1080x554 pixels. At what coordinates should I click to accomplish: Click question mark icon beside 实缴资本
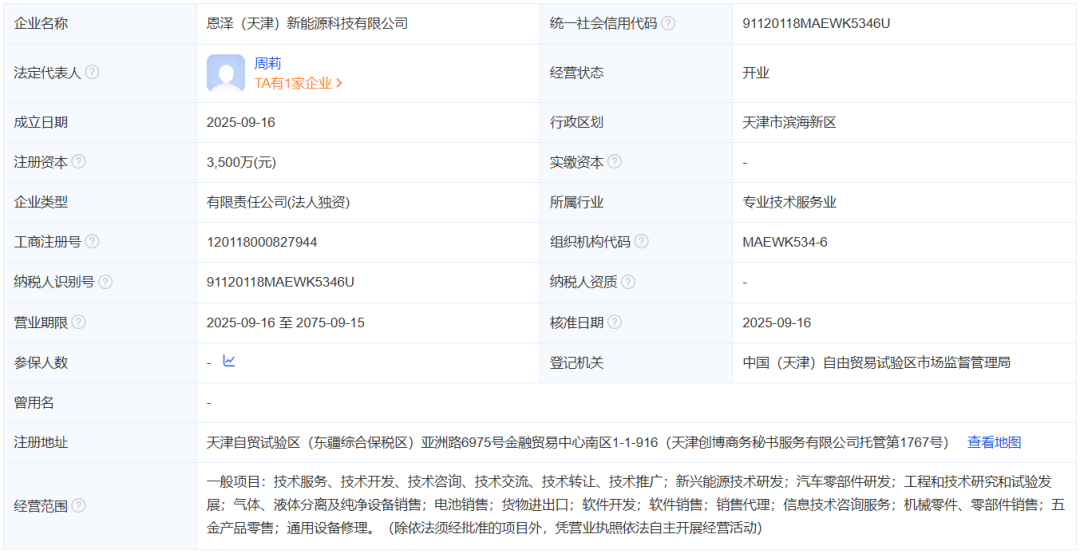614,162
